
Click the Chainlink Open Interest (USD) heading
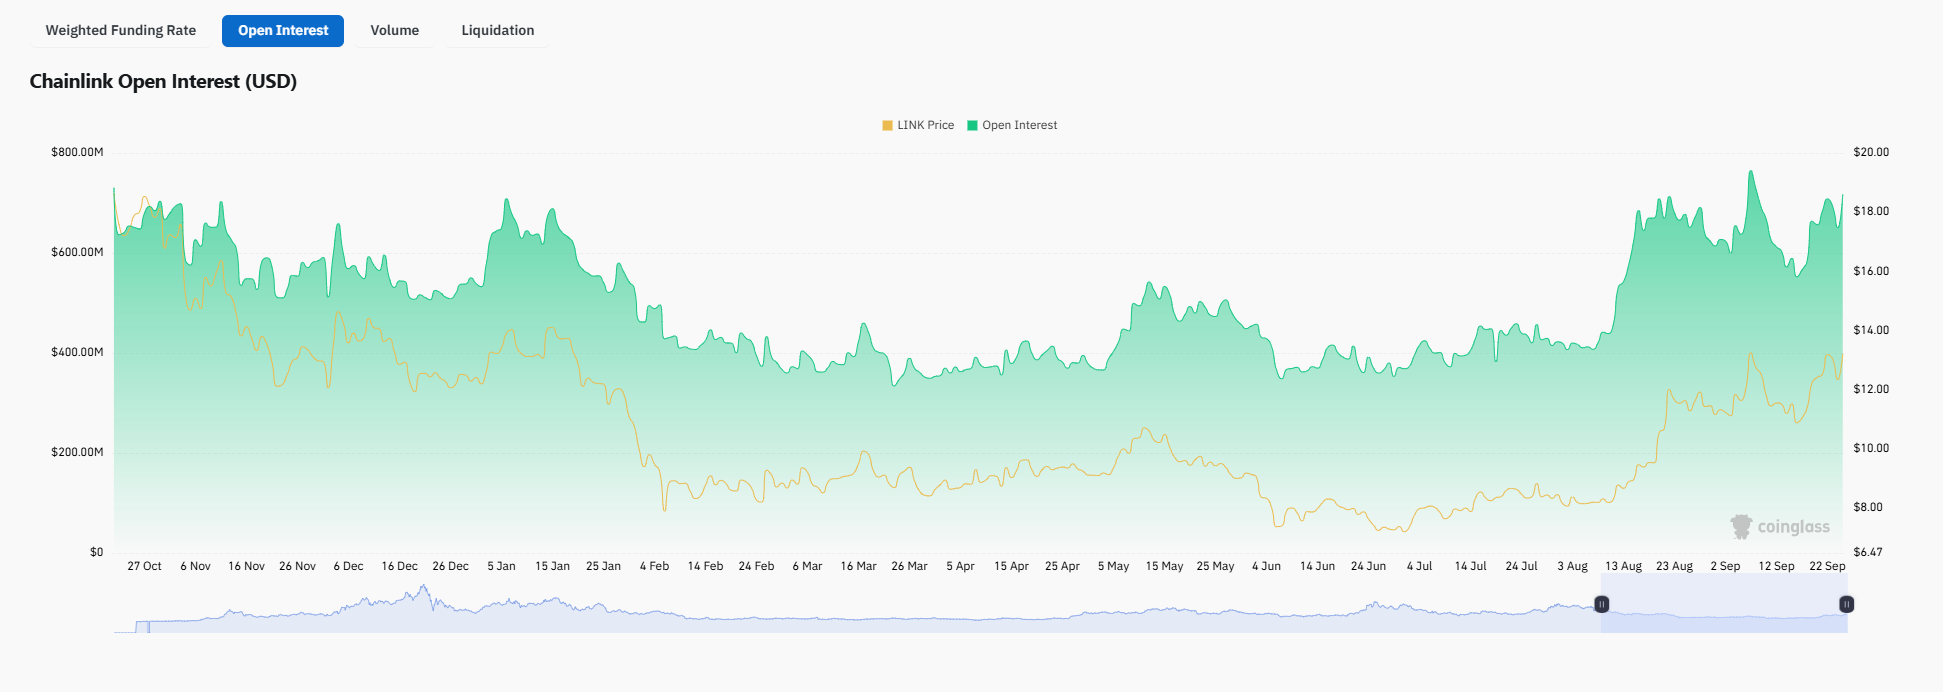click(x=163, y=82)
